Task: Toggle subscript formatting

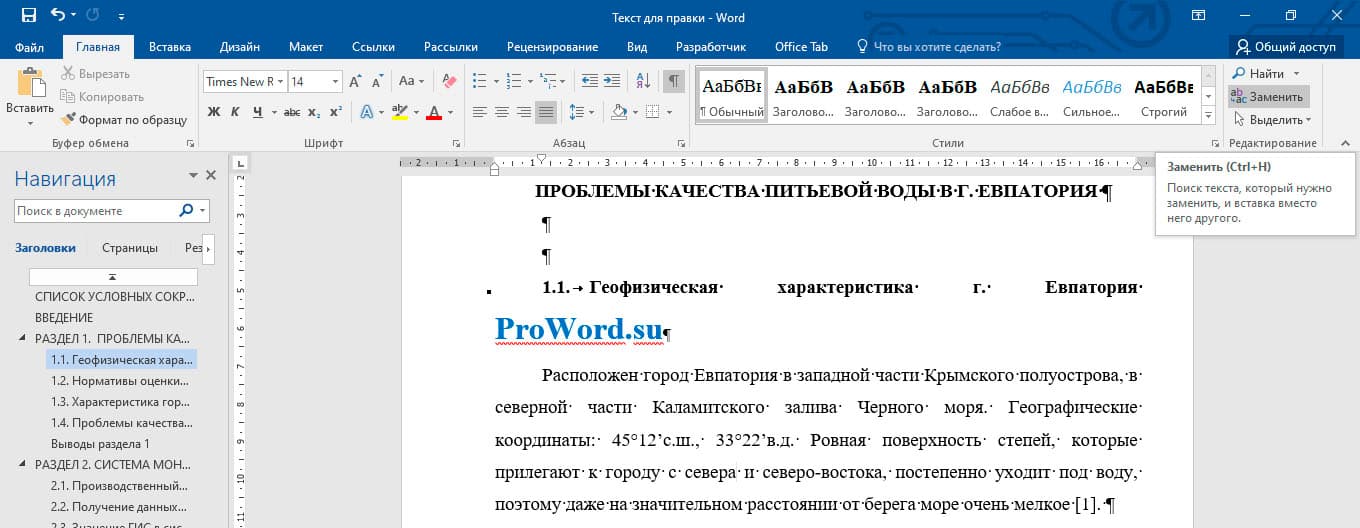Action: pyautogui.click(x=314, y=112)
